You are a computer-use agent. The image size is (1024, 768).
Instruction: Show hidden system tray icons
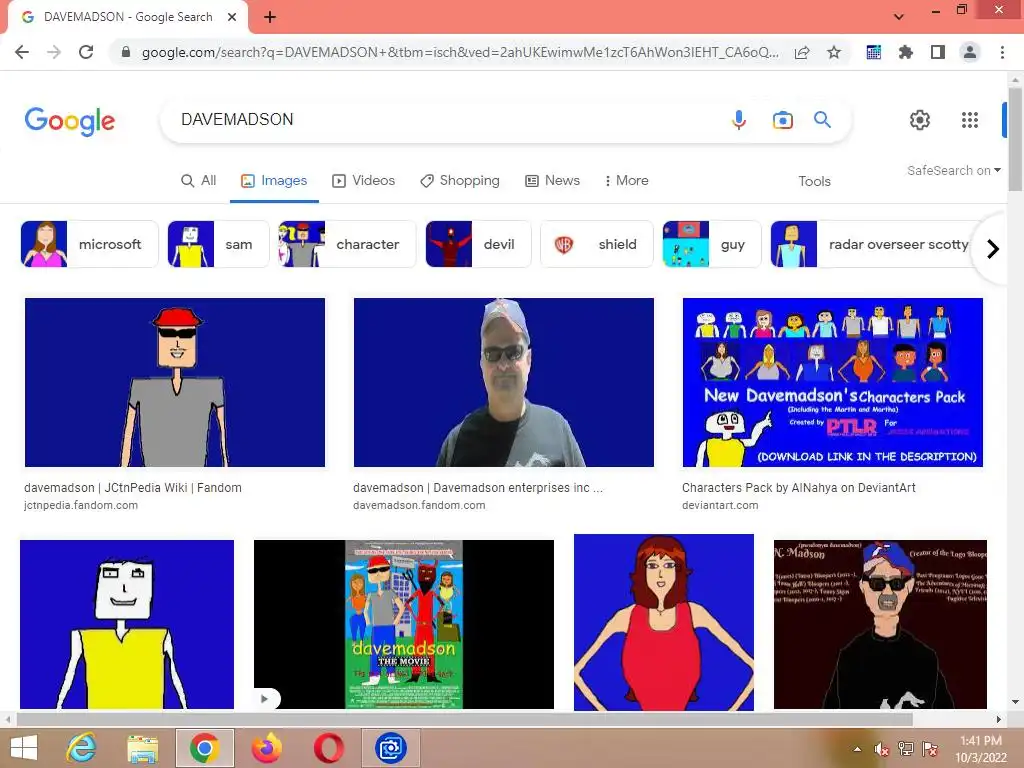click(x=857, y=749)
